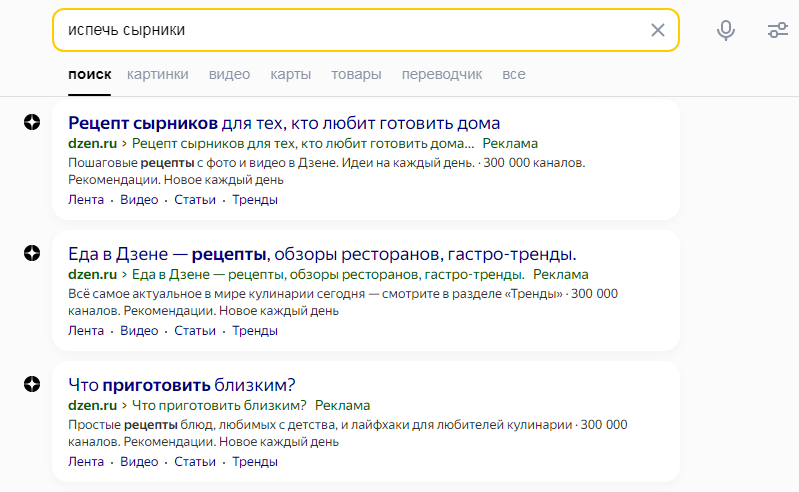Click breadcrumb 'Рецепт сырников для тех, кто любит готовить дома...'
799x492 pixels.
[303, 144]
